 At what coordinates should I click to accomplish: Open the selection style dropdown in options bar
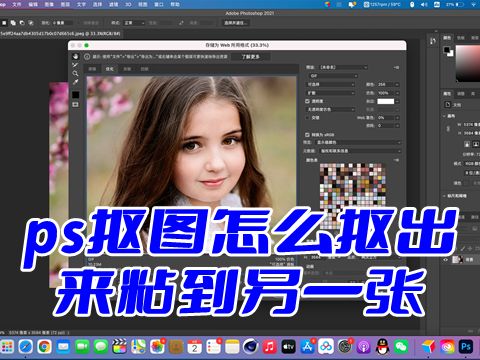[x=134, y=23]
